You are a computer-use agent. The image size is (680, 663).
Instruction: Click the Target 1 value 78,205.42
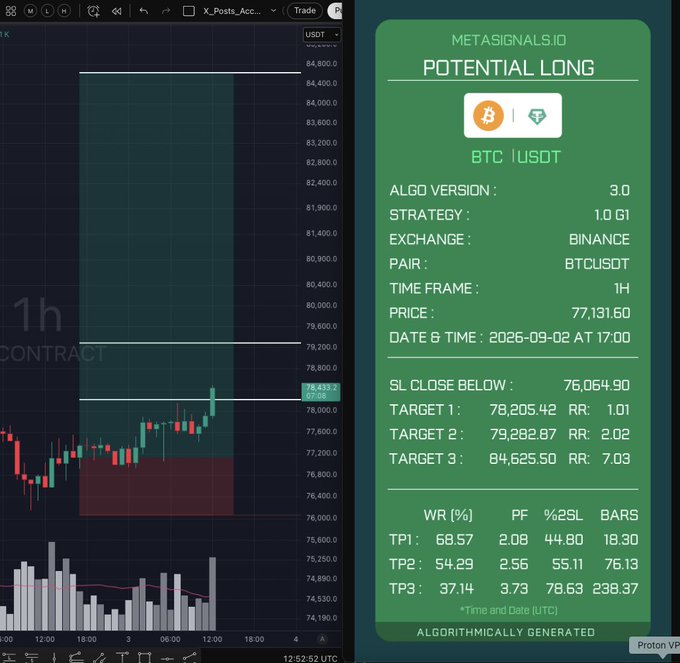523,410
